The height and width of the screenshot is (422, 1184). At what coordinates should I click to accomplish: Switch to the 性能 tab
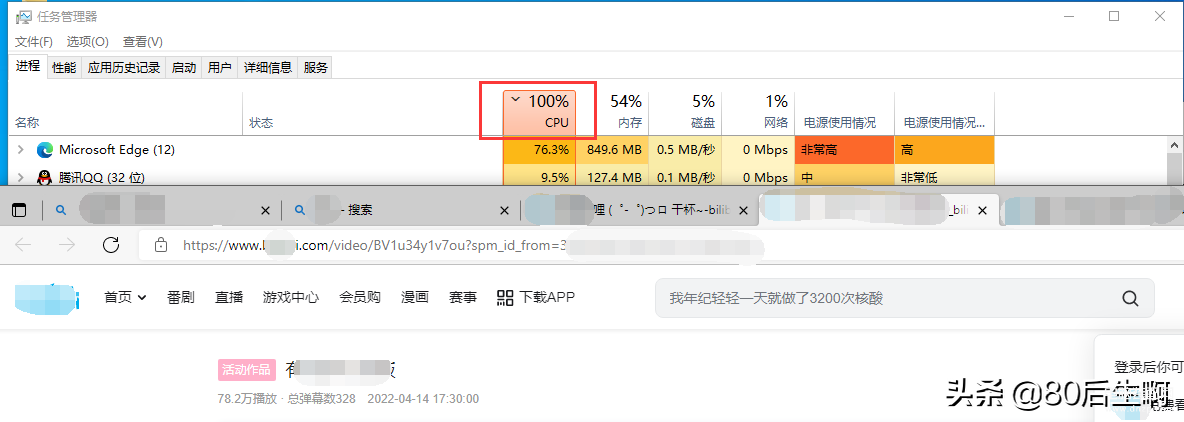click(64, 67)
